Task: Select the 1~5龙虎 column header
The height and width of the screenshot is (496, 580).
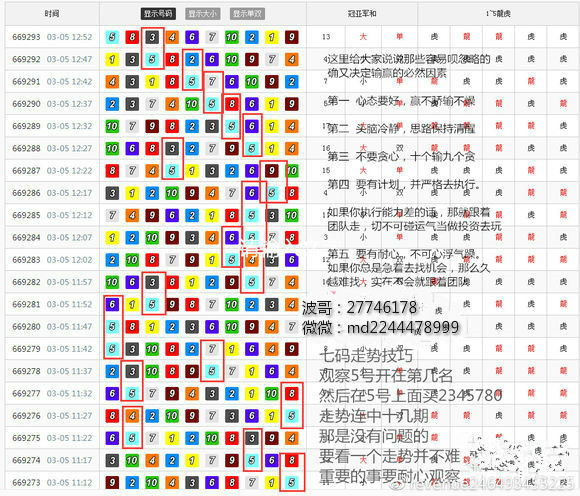Action: (498, 14)
